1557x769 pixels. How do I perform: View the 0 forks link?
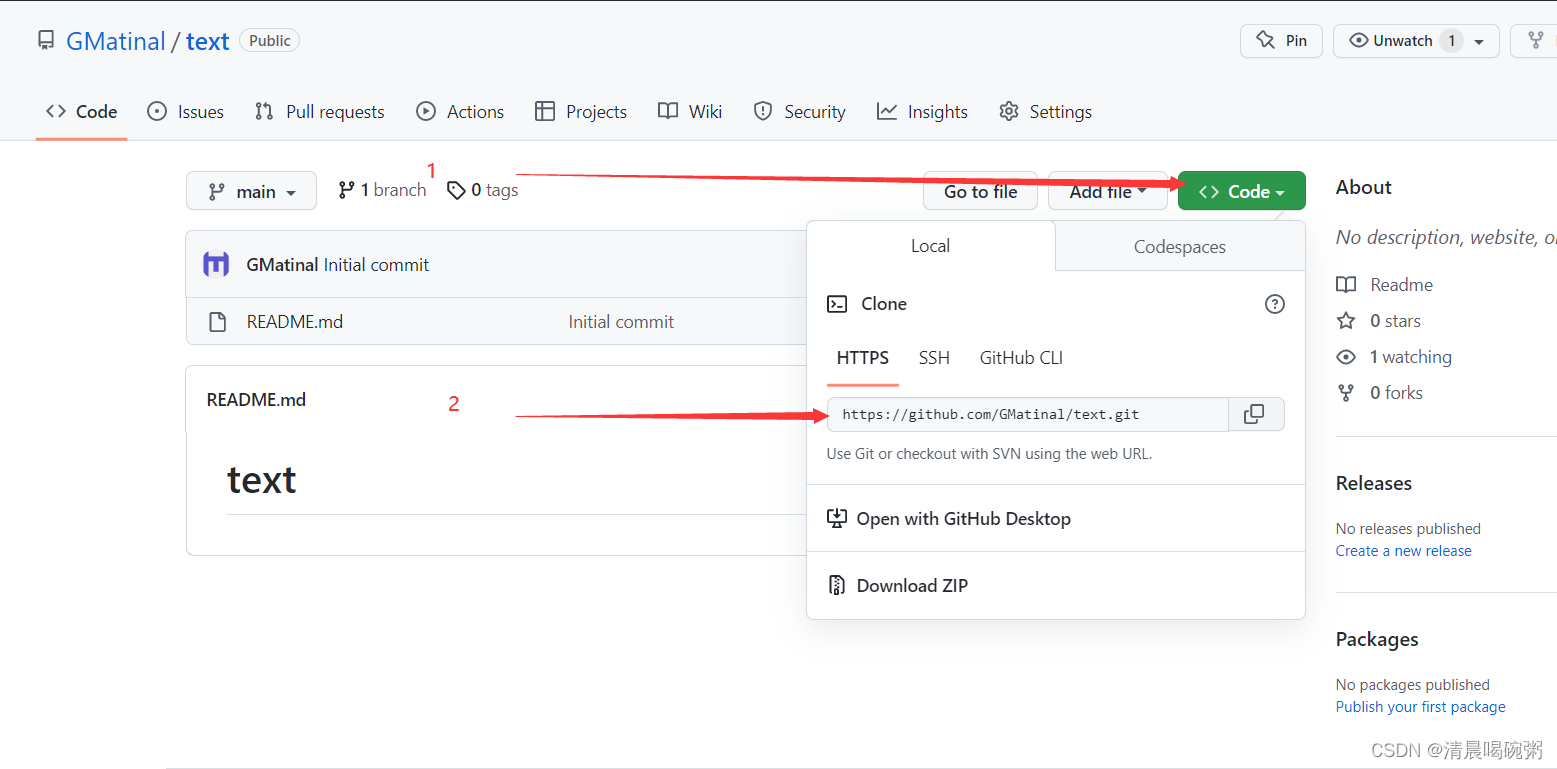(x=1380, y=393)
